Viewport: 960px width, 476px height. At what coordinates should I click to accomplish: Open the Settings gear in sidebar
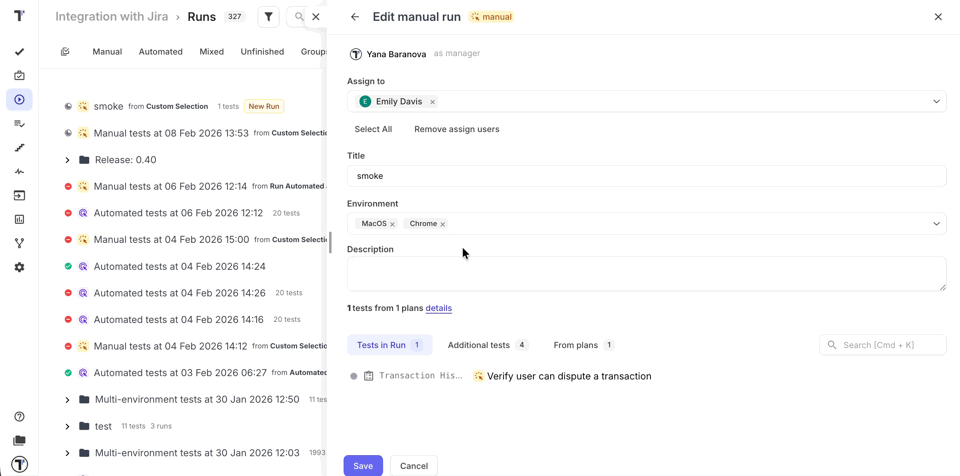coord(19,267)
